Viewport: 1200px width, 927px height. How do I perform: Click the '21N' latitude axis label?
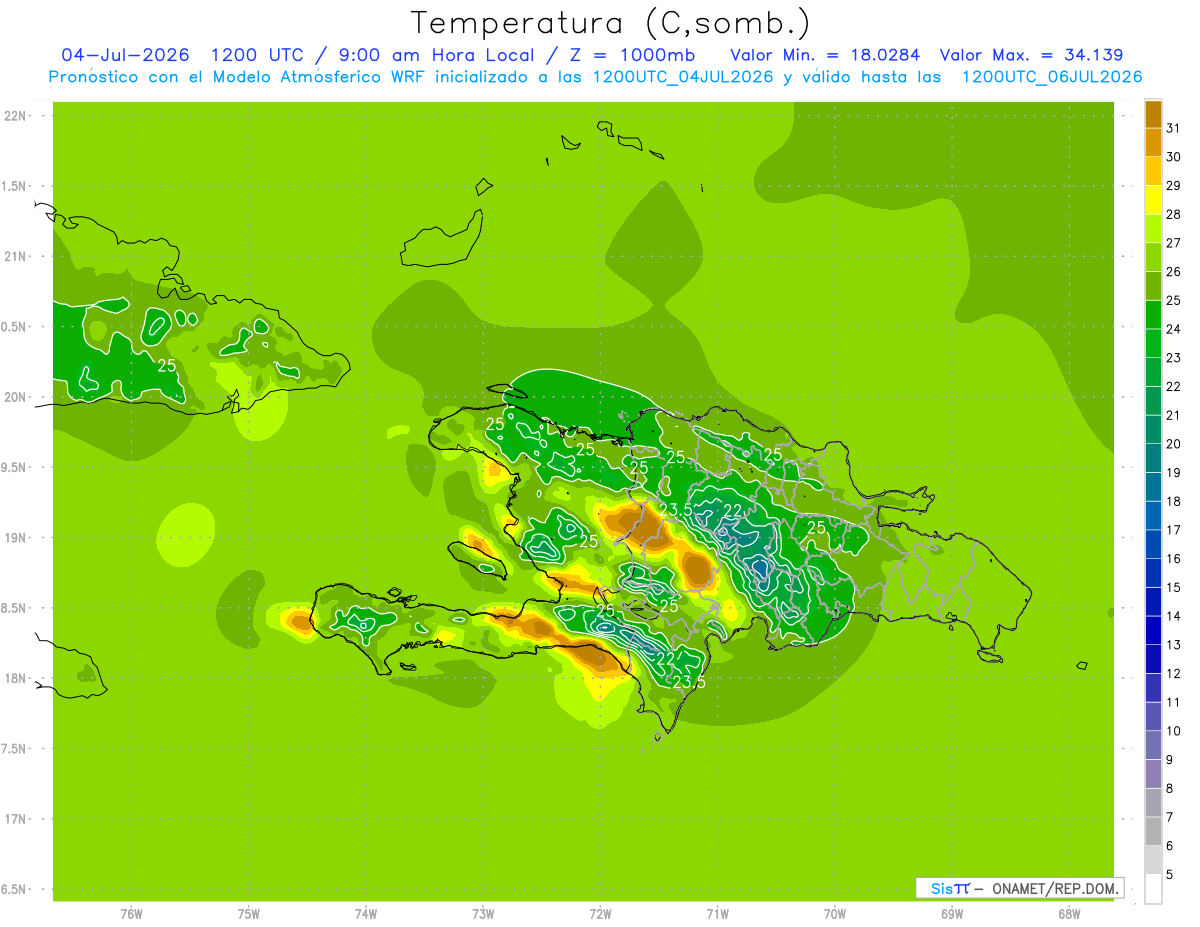click(15, 256)
